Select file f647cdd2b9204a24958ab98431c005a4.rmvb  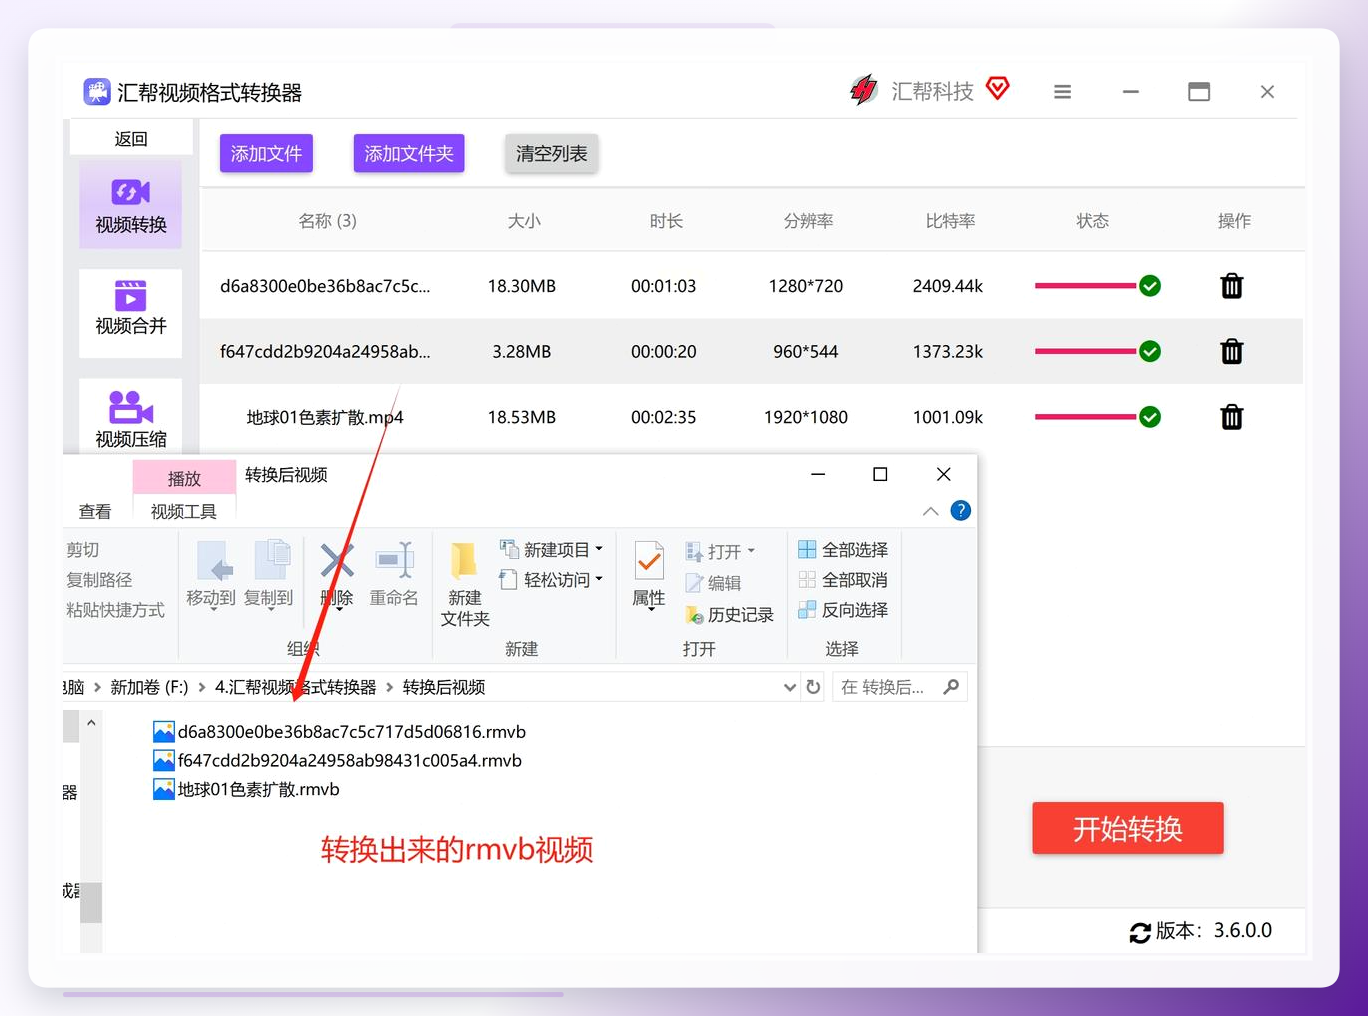point(337,761)
